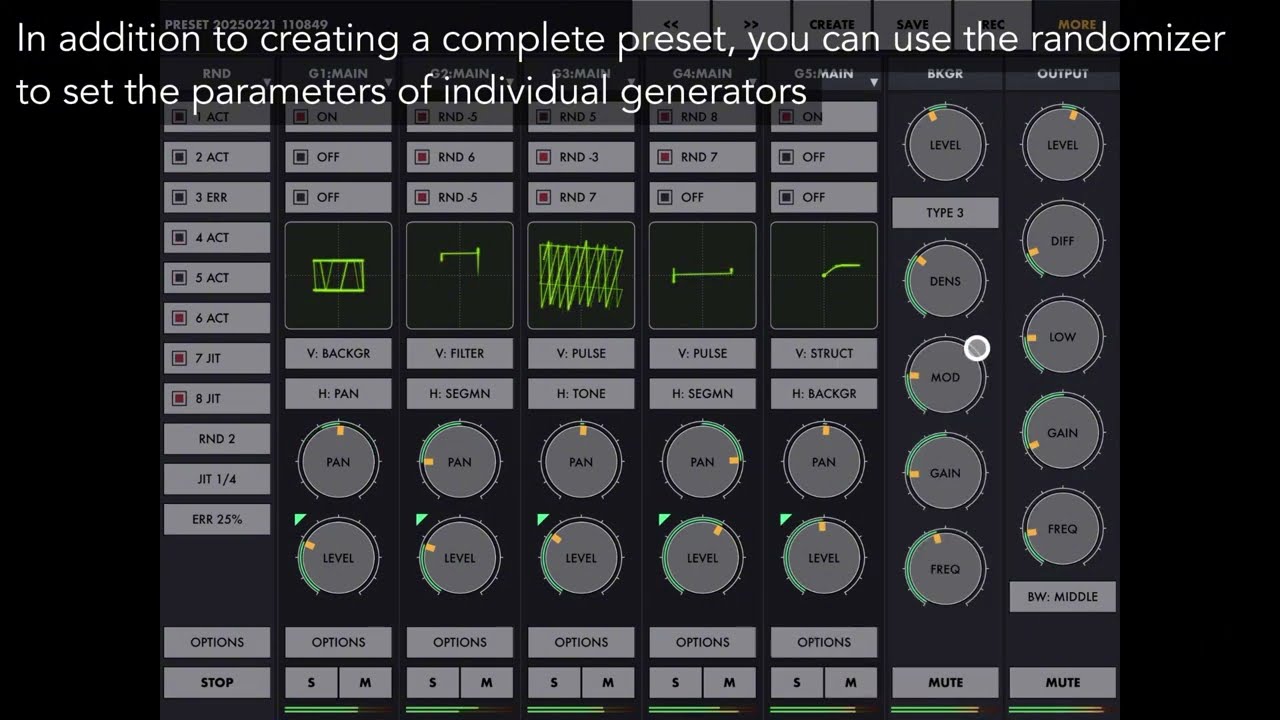
Task: Open the V: STRUCT selector in G5
Action: (x=824, y=353)
